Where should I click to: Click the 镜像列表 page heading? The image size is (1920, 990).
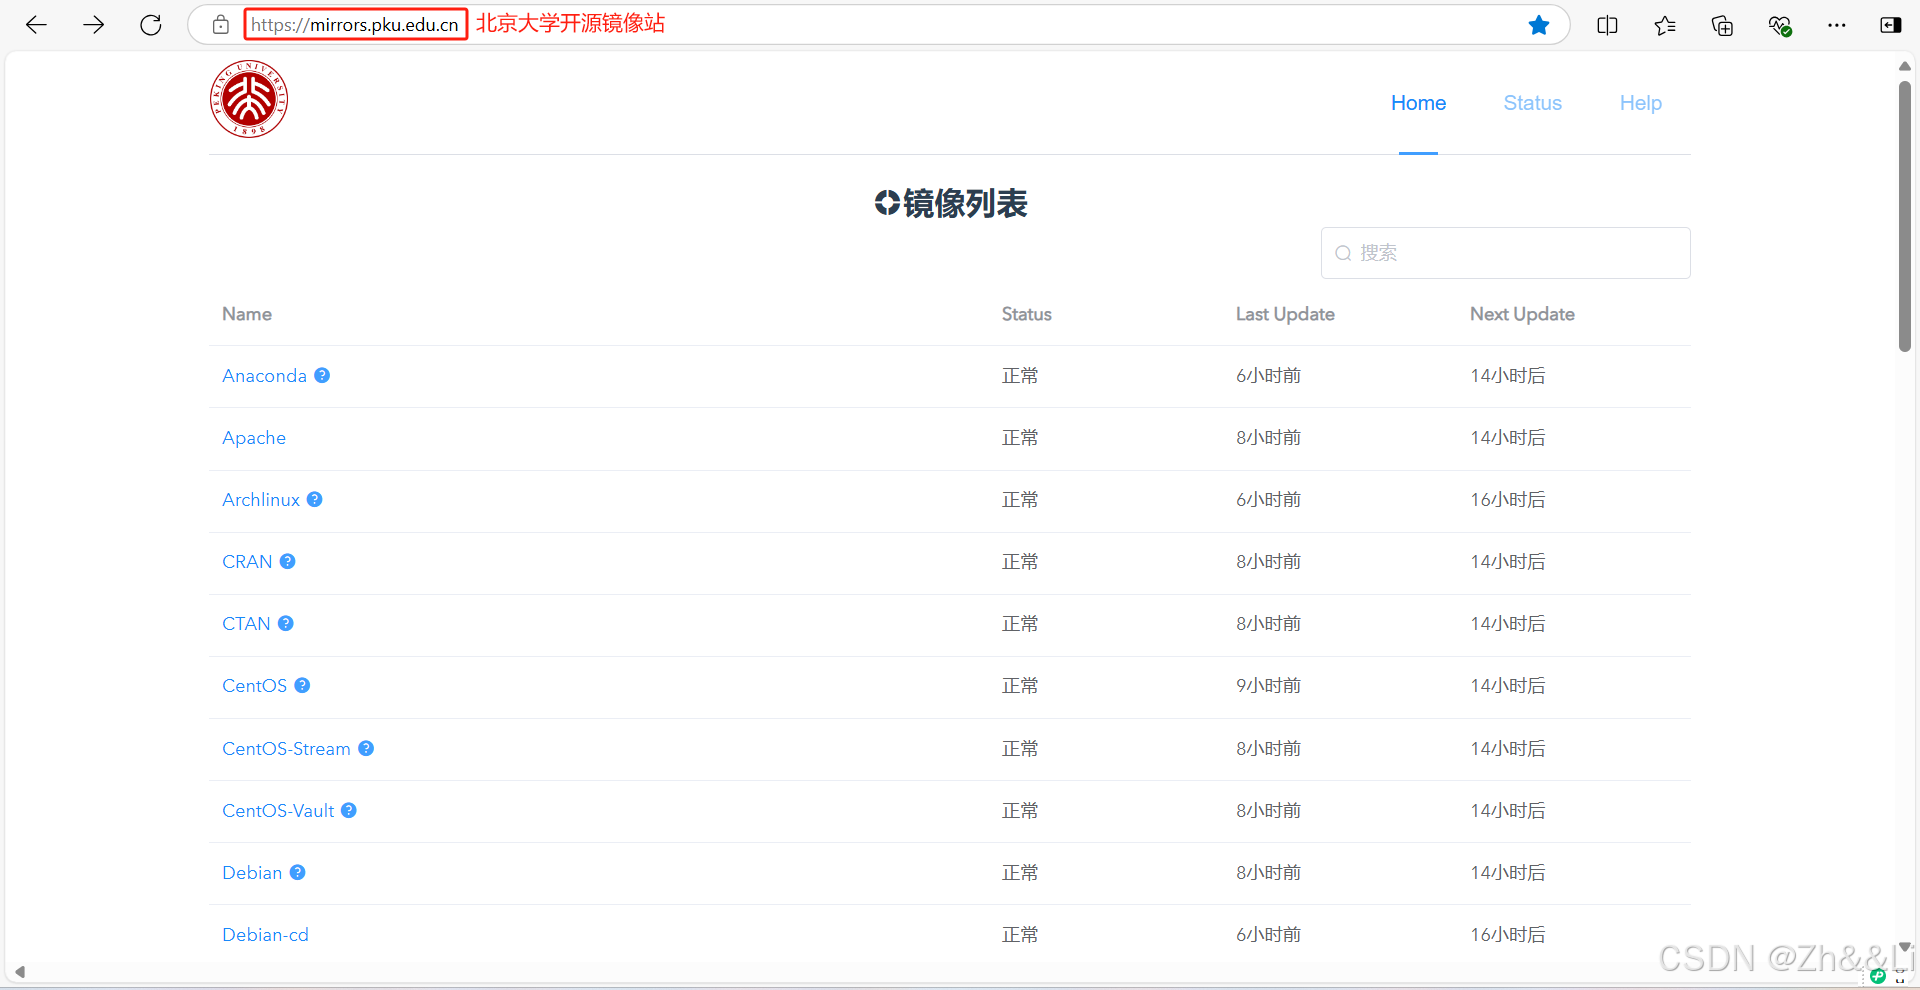point(951,203)
